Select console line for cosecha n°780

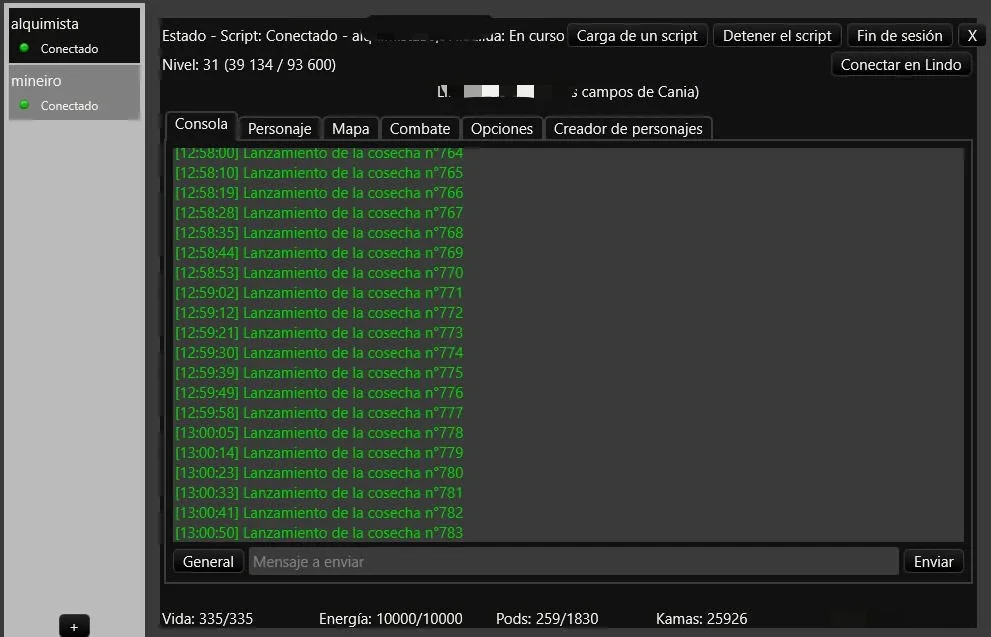pyautogui.click(x=319, y=473)
